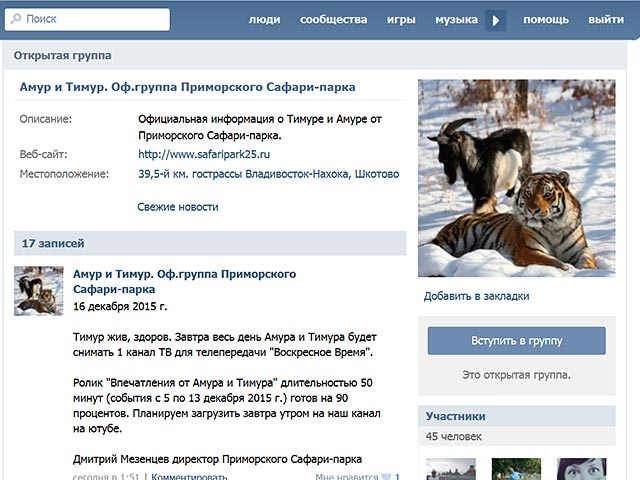This screenshot has height=480, width=640.
Task: Expand Свежие новости section
Action: [177, 207]
